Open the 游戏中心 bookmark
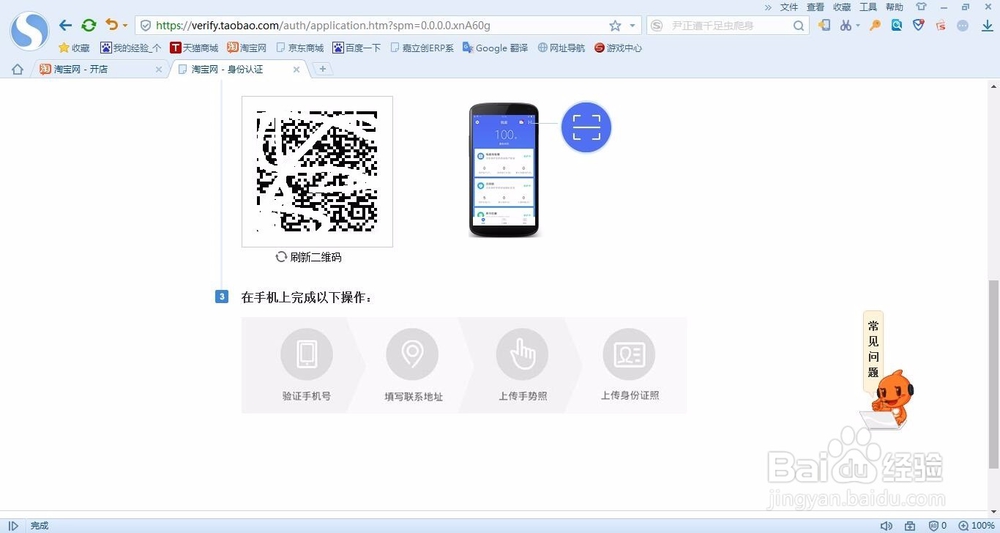 (618, 48)
